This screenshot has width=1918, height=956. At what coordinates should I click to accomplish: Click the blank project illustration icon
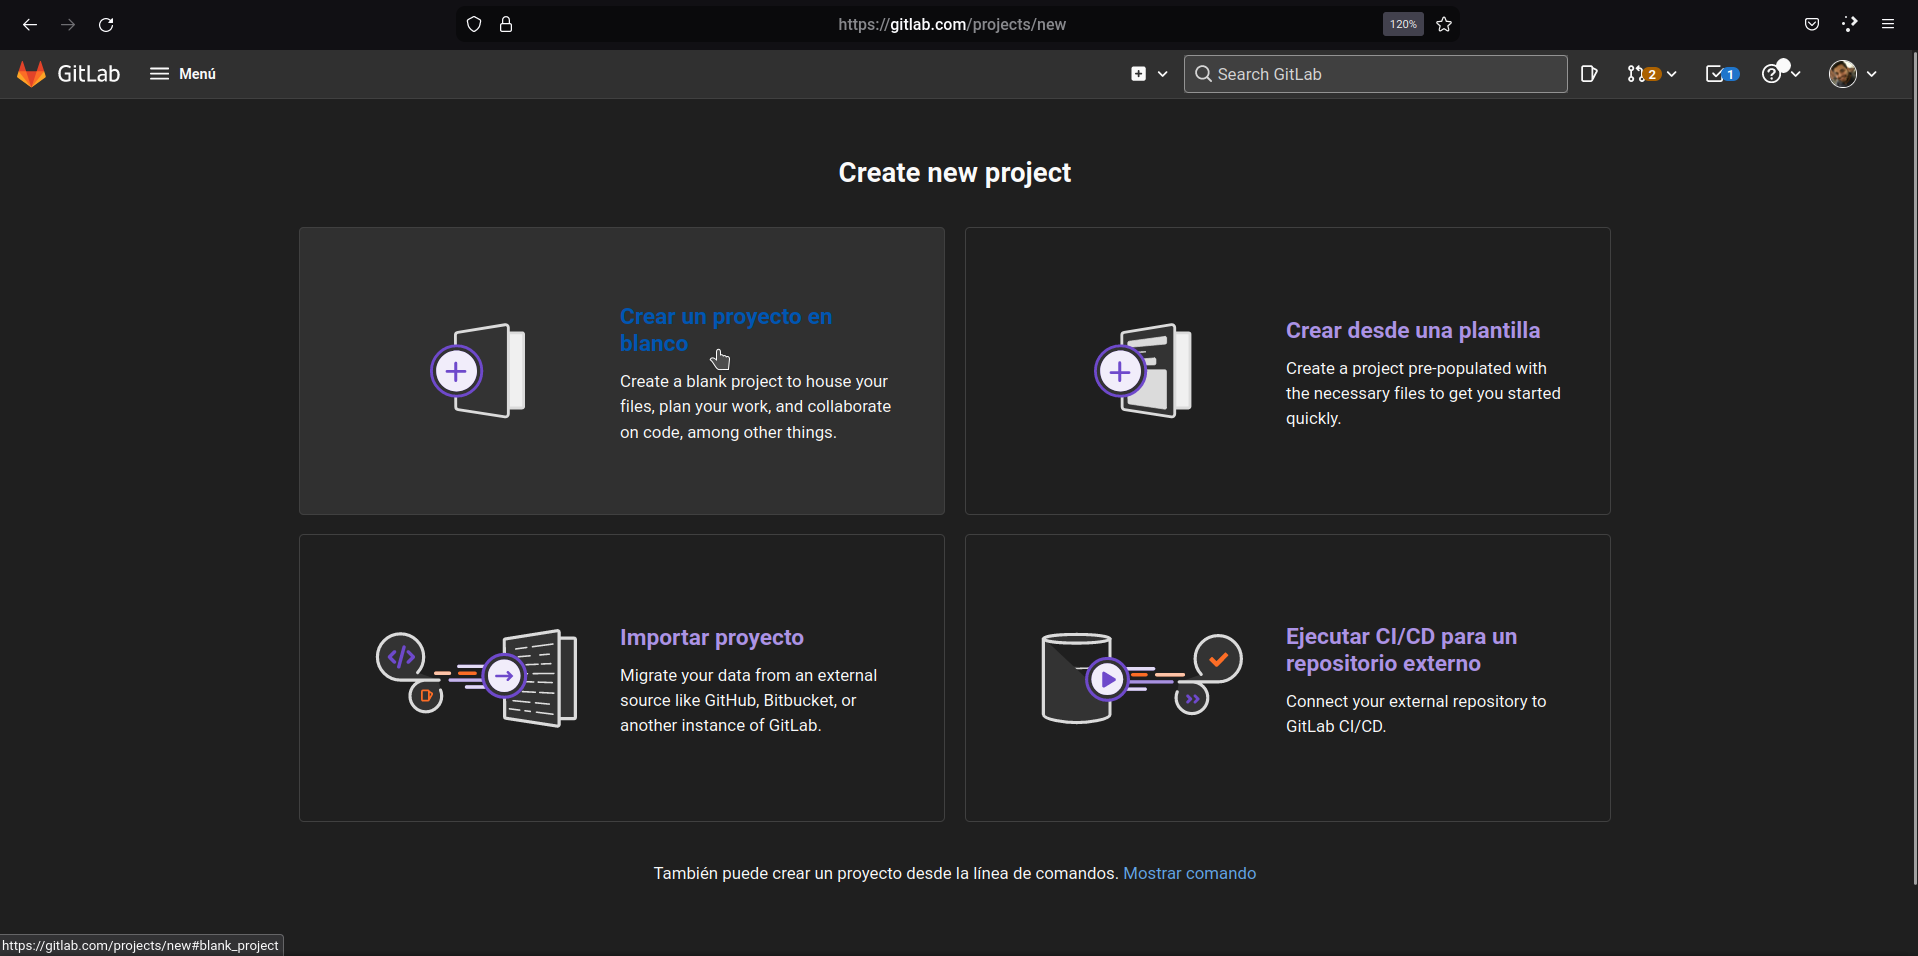pyautogui.click(x=478, y=371)
